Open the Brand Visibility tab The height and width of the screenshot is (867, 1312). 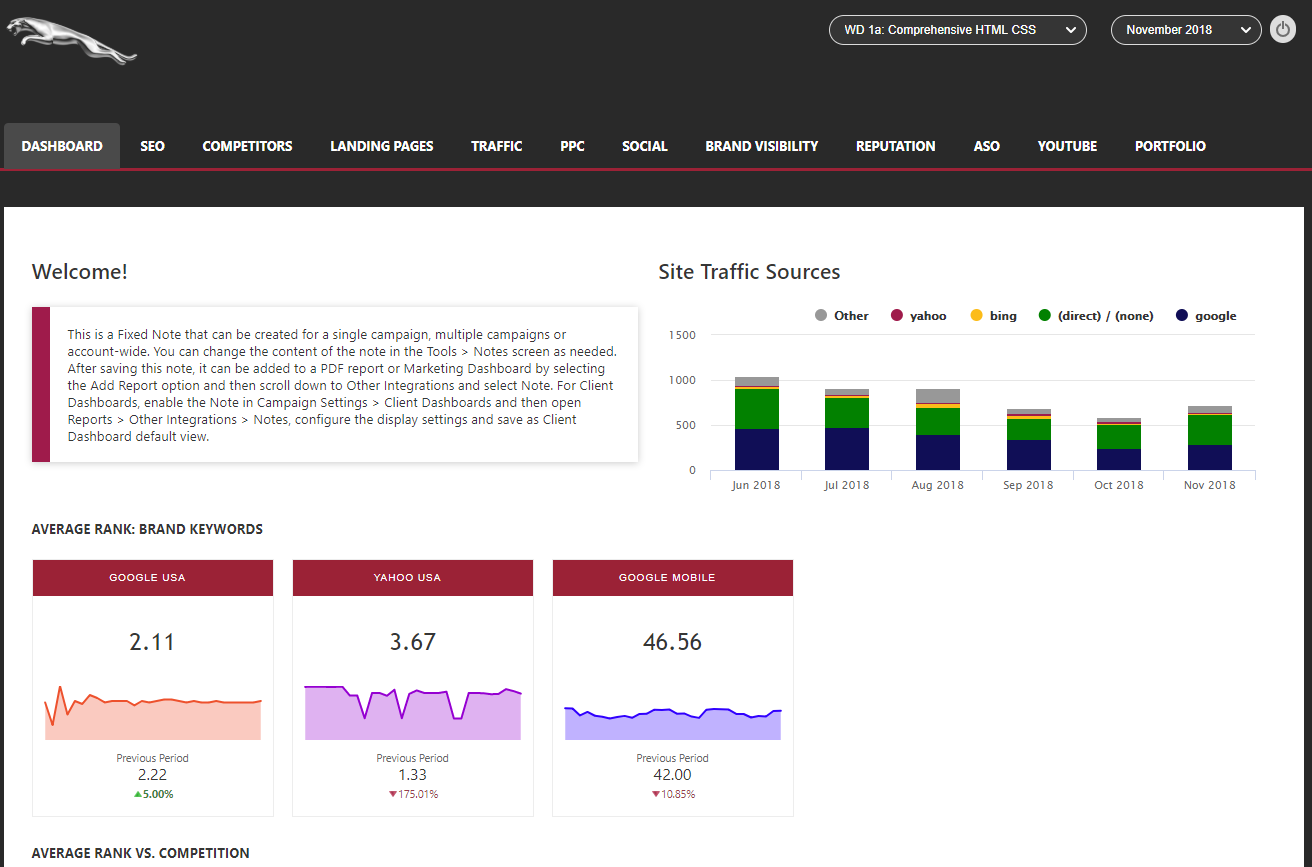pyautogui.click(x=761, y=146)
